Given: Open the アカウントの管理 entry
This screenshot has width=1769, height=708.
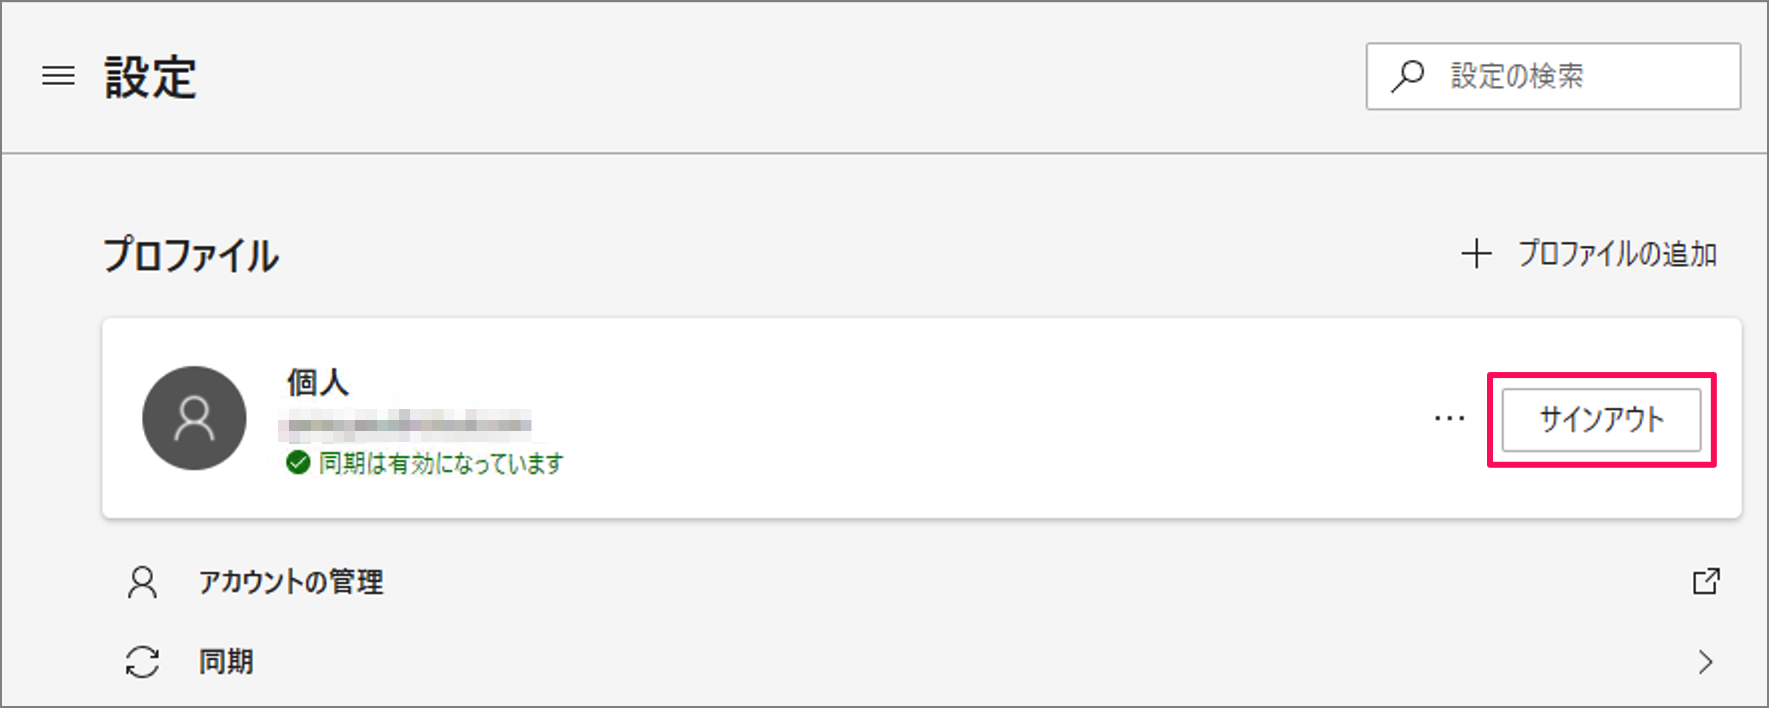Looking at the screenshot, I should (290, 582).
